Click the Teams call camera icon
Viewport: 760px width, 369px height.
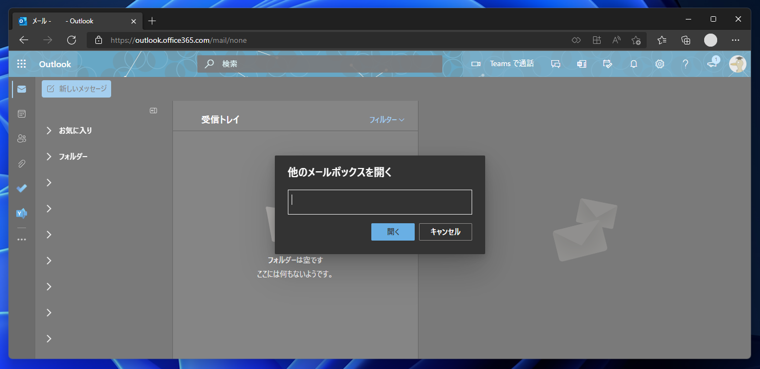coord(475,64)
